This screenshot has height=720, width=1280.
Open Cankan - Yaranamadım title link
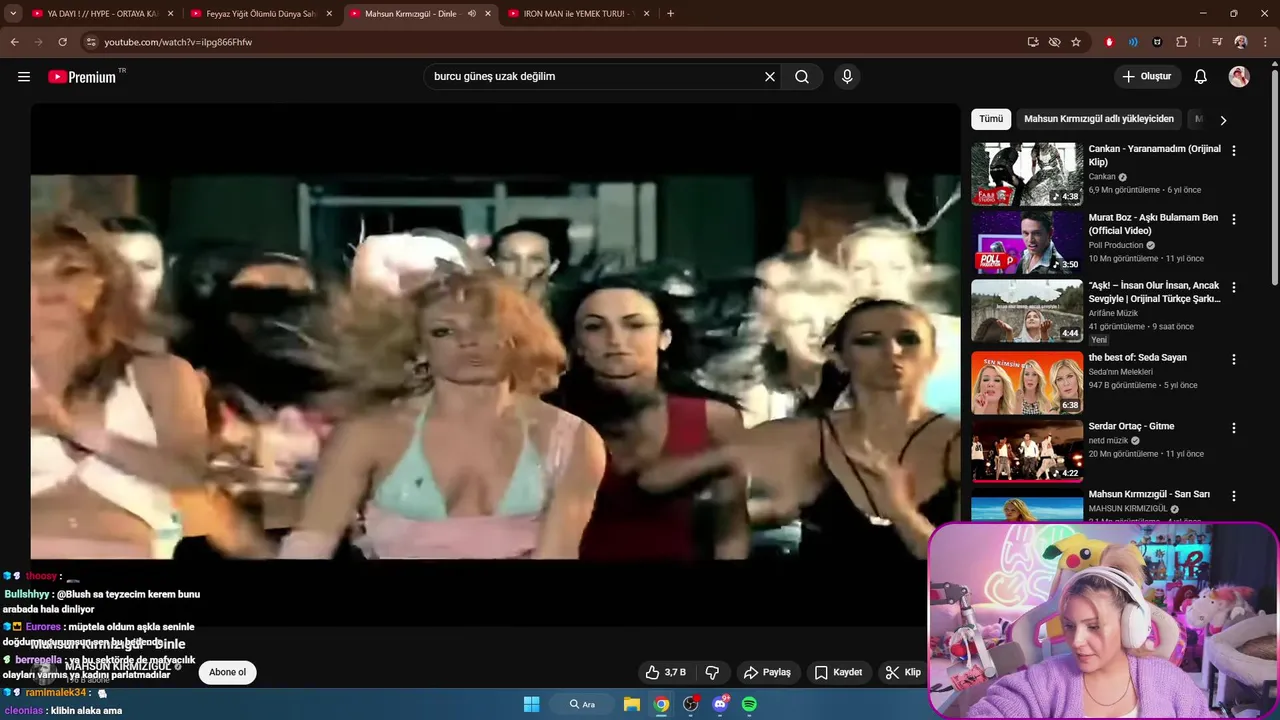[x=1154, y=155]
